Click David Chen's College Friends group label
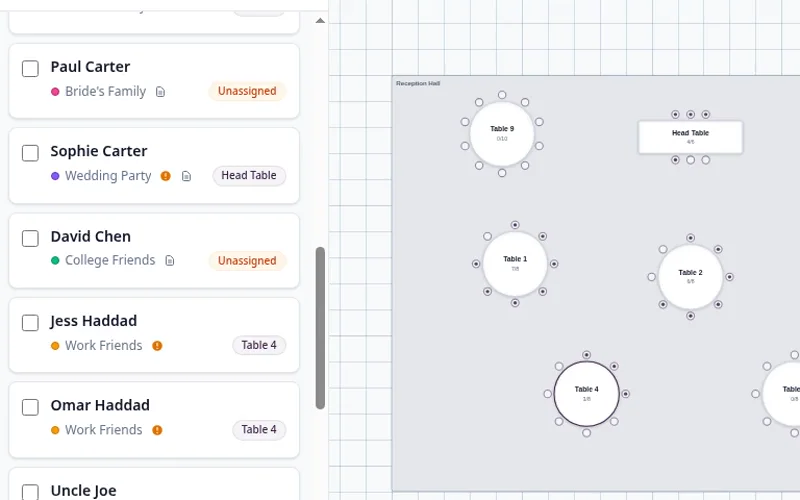The height and width of the screenshot is (500, 800). (110, 260)
